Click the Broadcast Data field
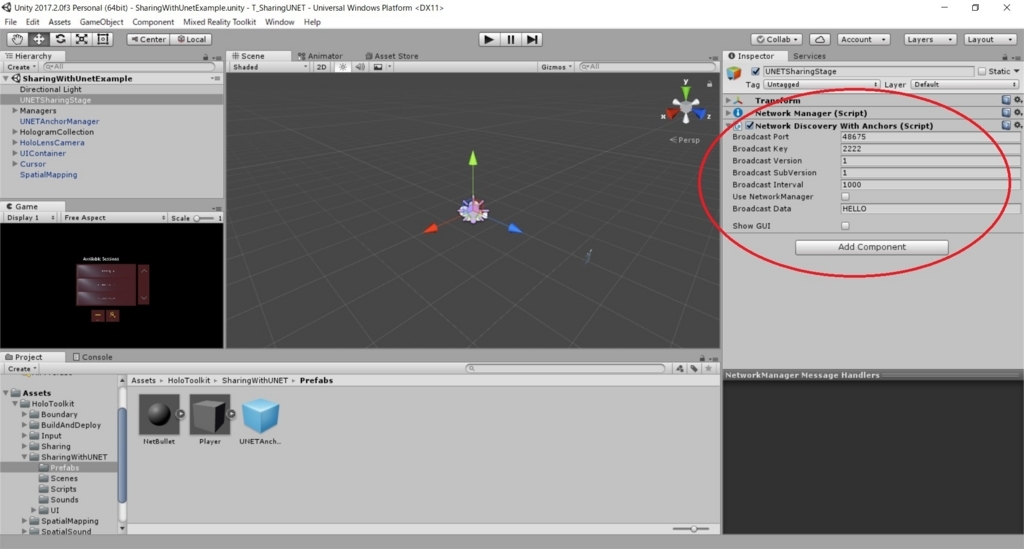1024x549 pixels. click(930, 209)
